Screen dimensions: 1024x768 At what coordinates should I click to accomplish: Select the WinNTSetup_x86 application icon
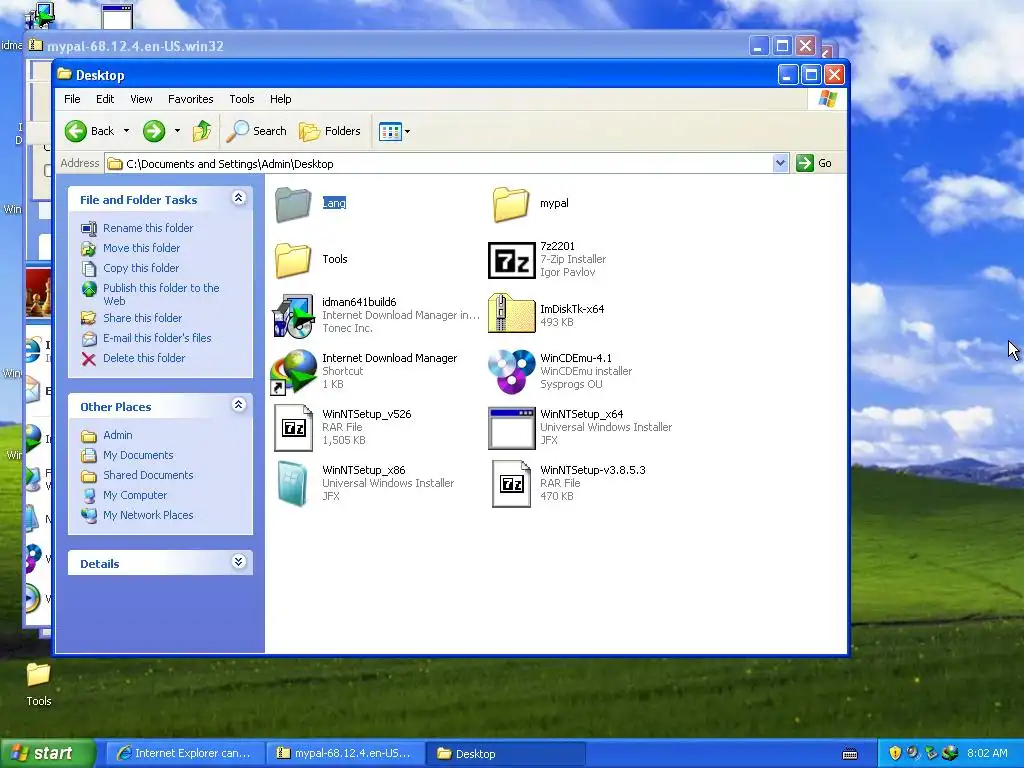[293, 484]
